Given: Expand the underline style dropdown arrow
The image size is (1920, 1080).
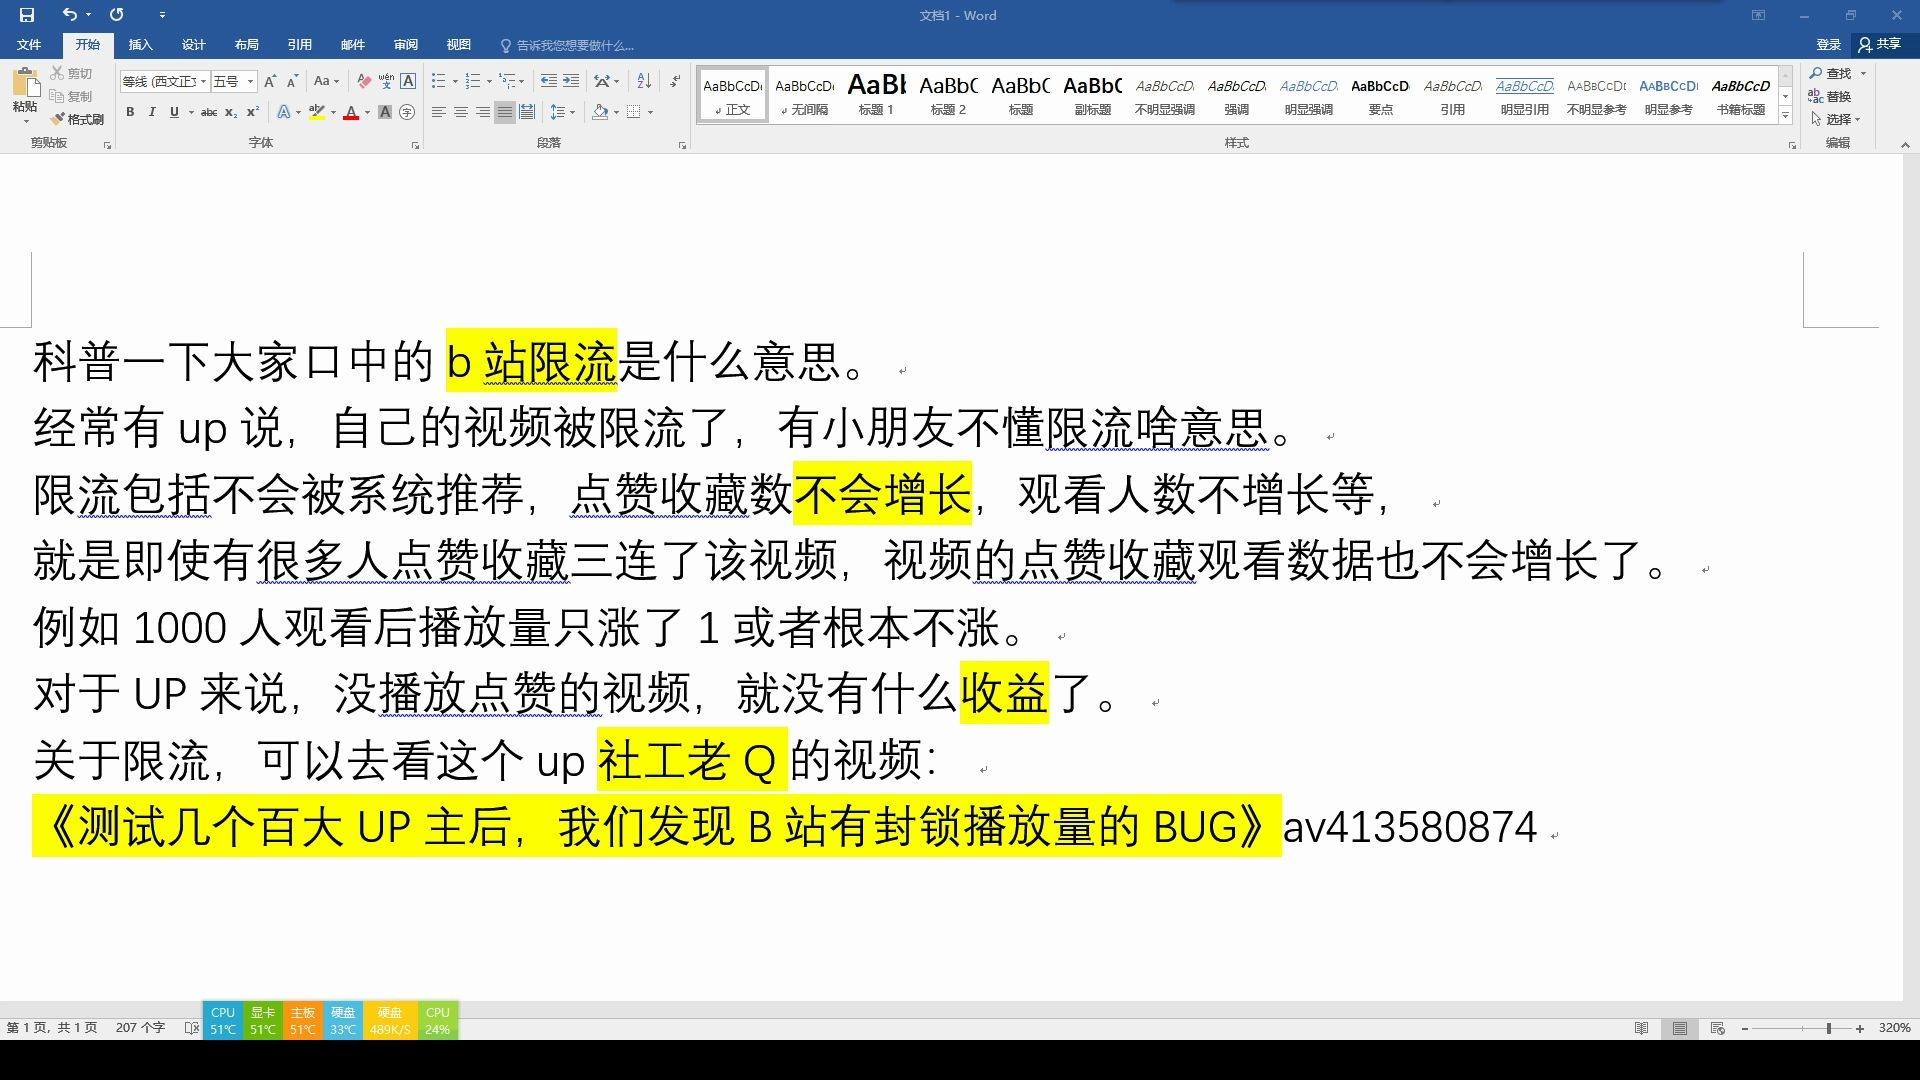Looking at the screenshot, I should (191, 112).
